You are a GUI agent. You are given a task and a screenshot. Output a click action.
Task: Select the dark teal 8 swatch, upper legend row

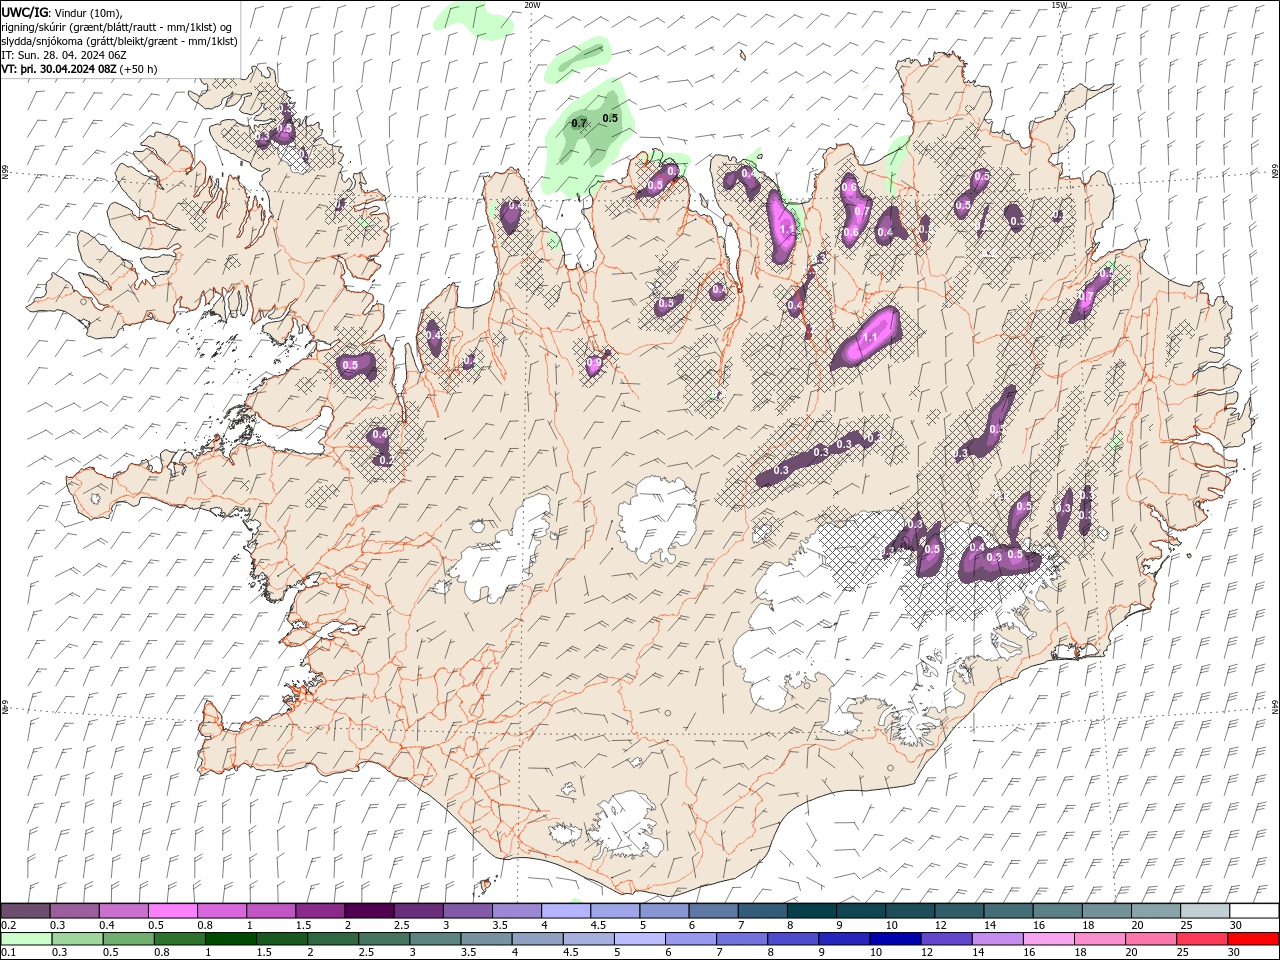point(811,911)
